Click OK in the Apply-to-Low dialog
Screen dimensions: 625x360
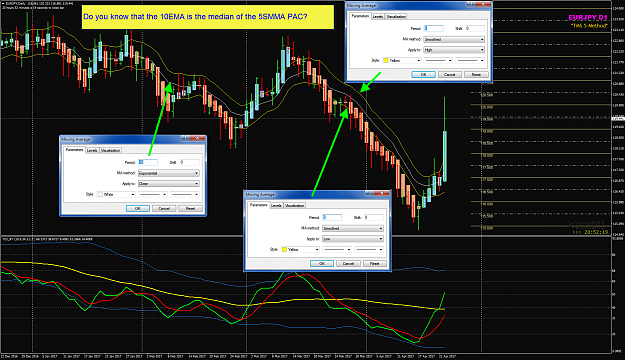click(x=322, y=264)
